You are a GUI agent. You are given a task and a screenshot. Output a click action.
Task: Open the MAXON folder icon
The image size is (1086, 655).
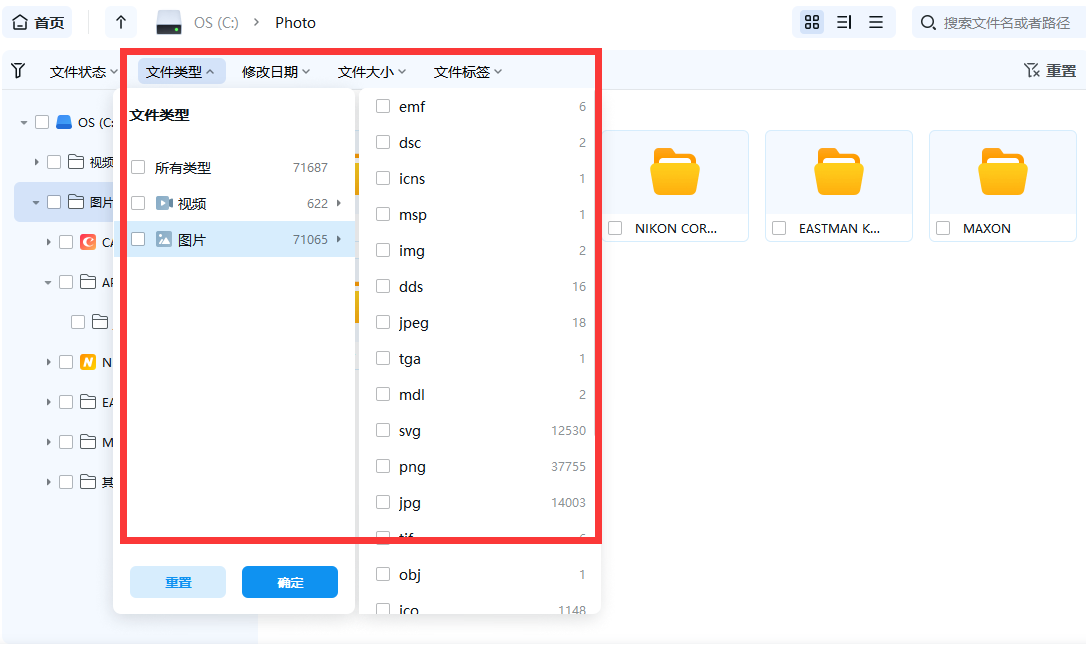(1002, 172)
